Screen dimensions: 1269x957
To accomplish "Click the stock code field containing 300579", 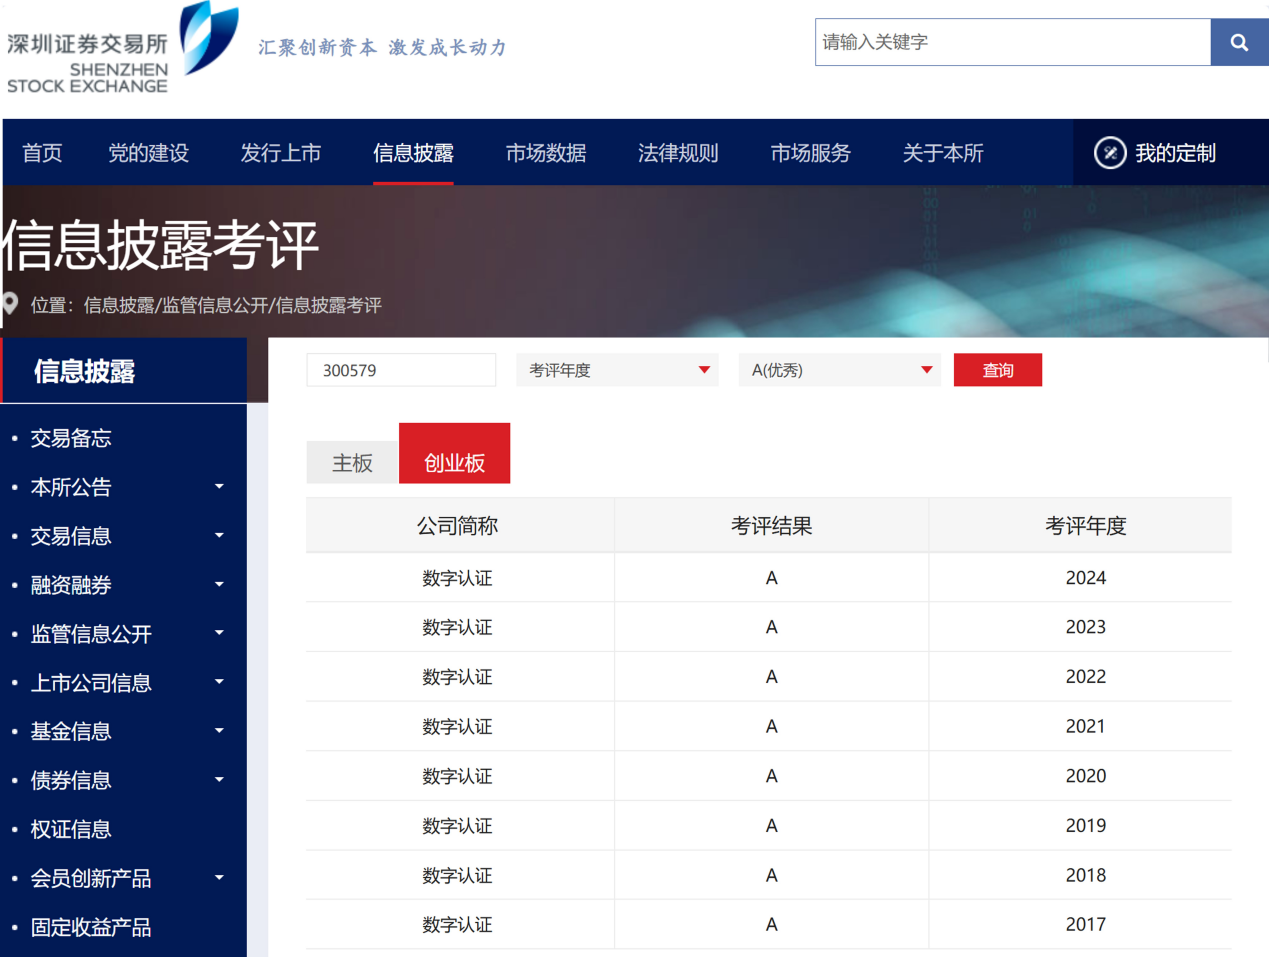I will (x=400, y=370).
